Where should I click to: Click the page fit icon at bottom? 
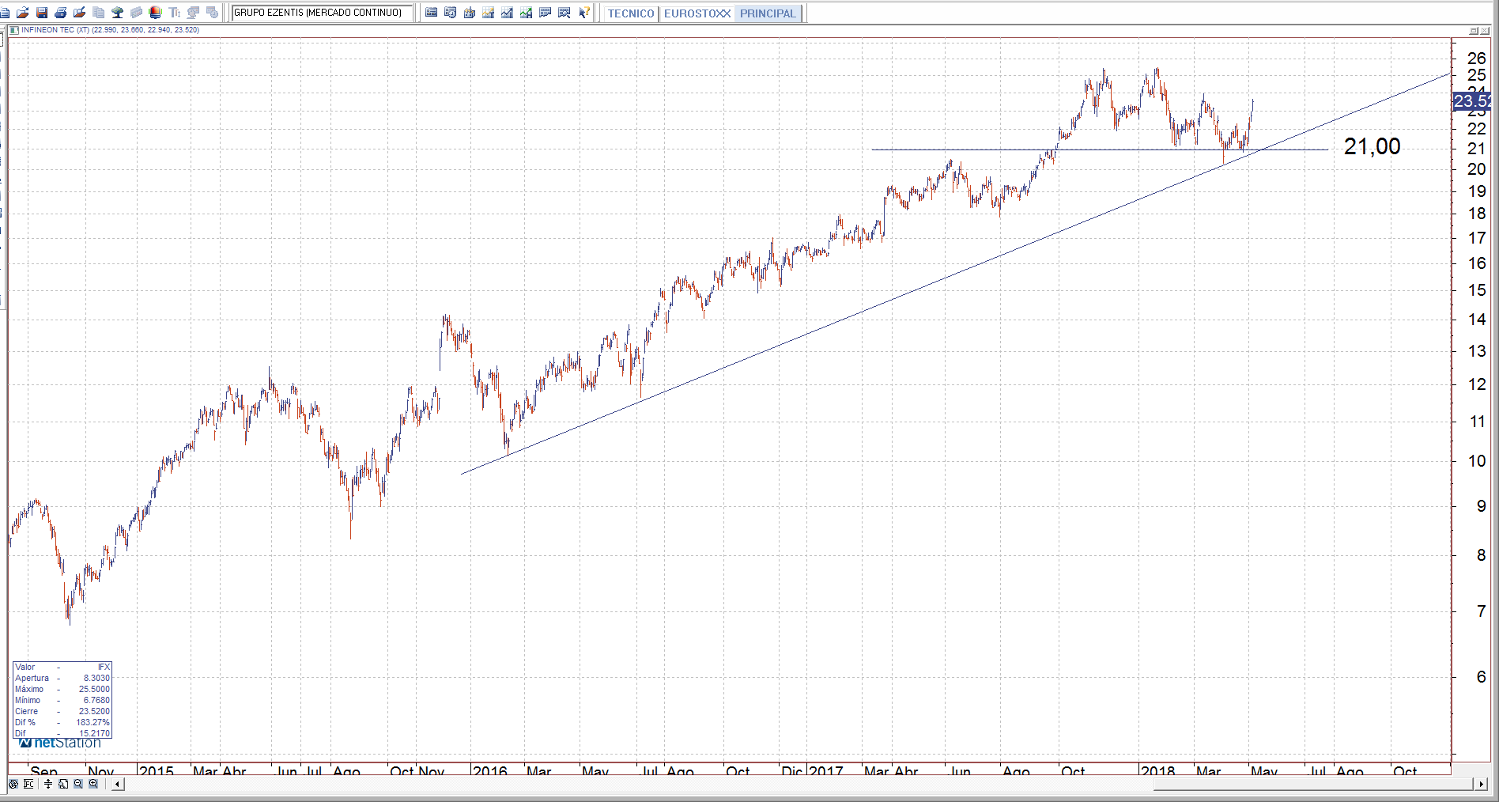pyautogui.click(x=62, y=784)
